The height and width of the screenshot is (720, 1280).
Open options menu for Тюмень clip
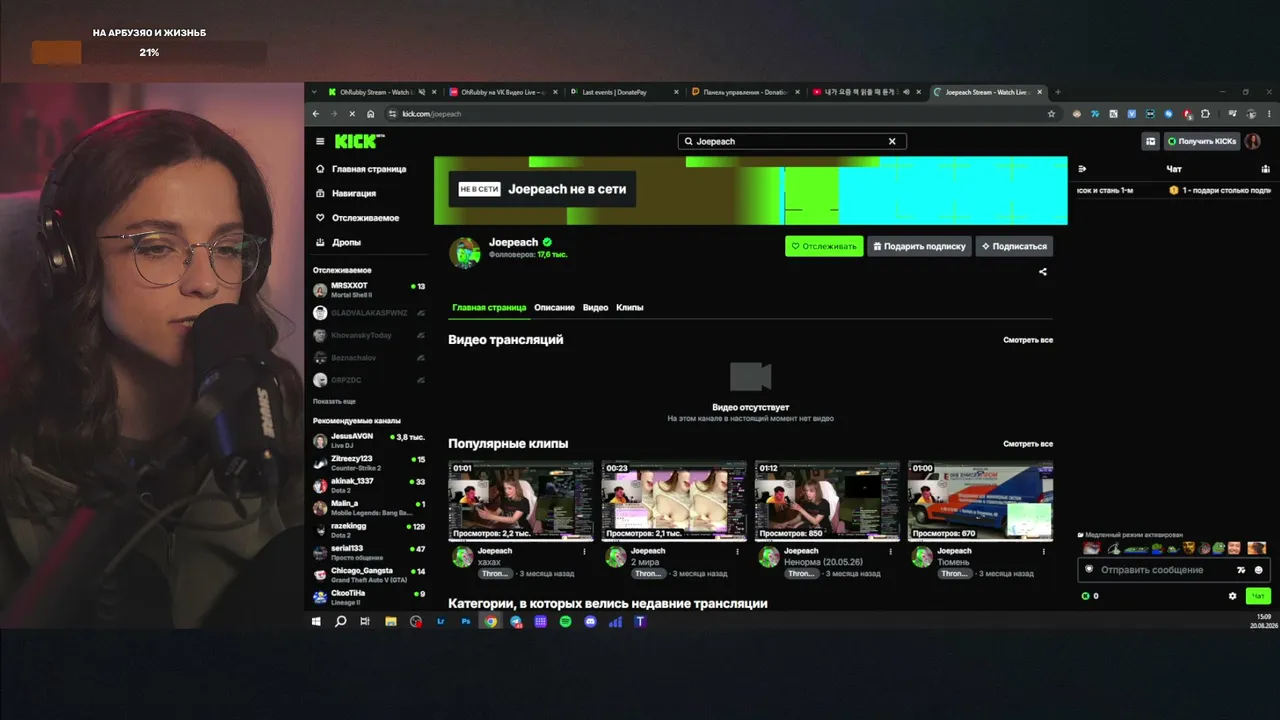(1044, 552)
